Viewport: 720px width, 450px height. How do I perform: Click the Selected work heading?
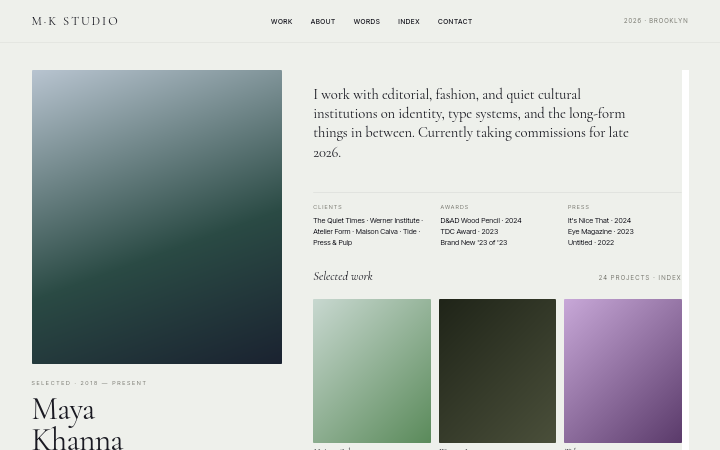point(343,276)
